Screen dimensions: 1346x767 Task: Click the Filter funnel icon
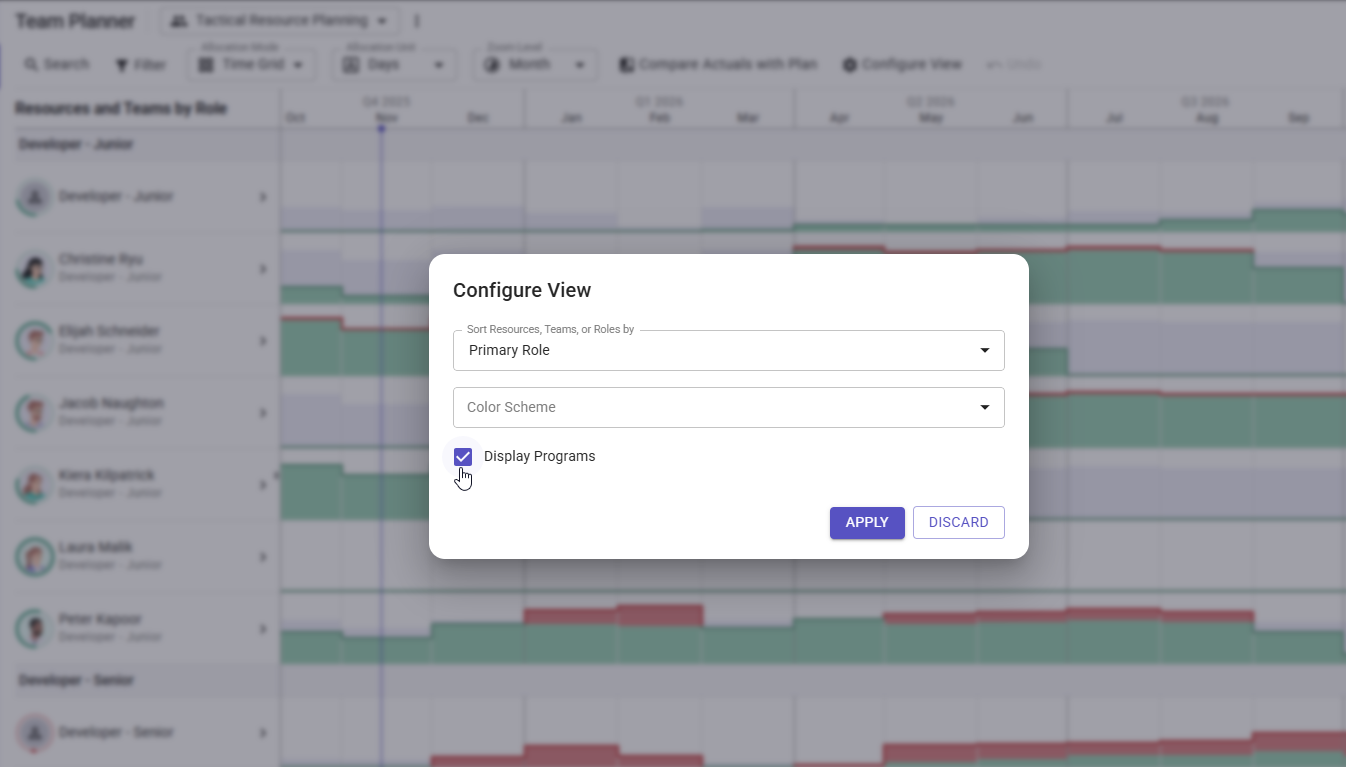[122, 65]
